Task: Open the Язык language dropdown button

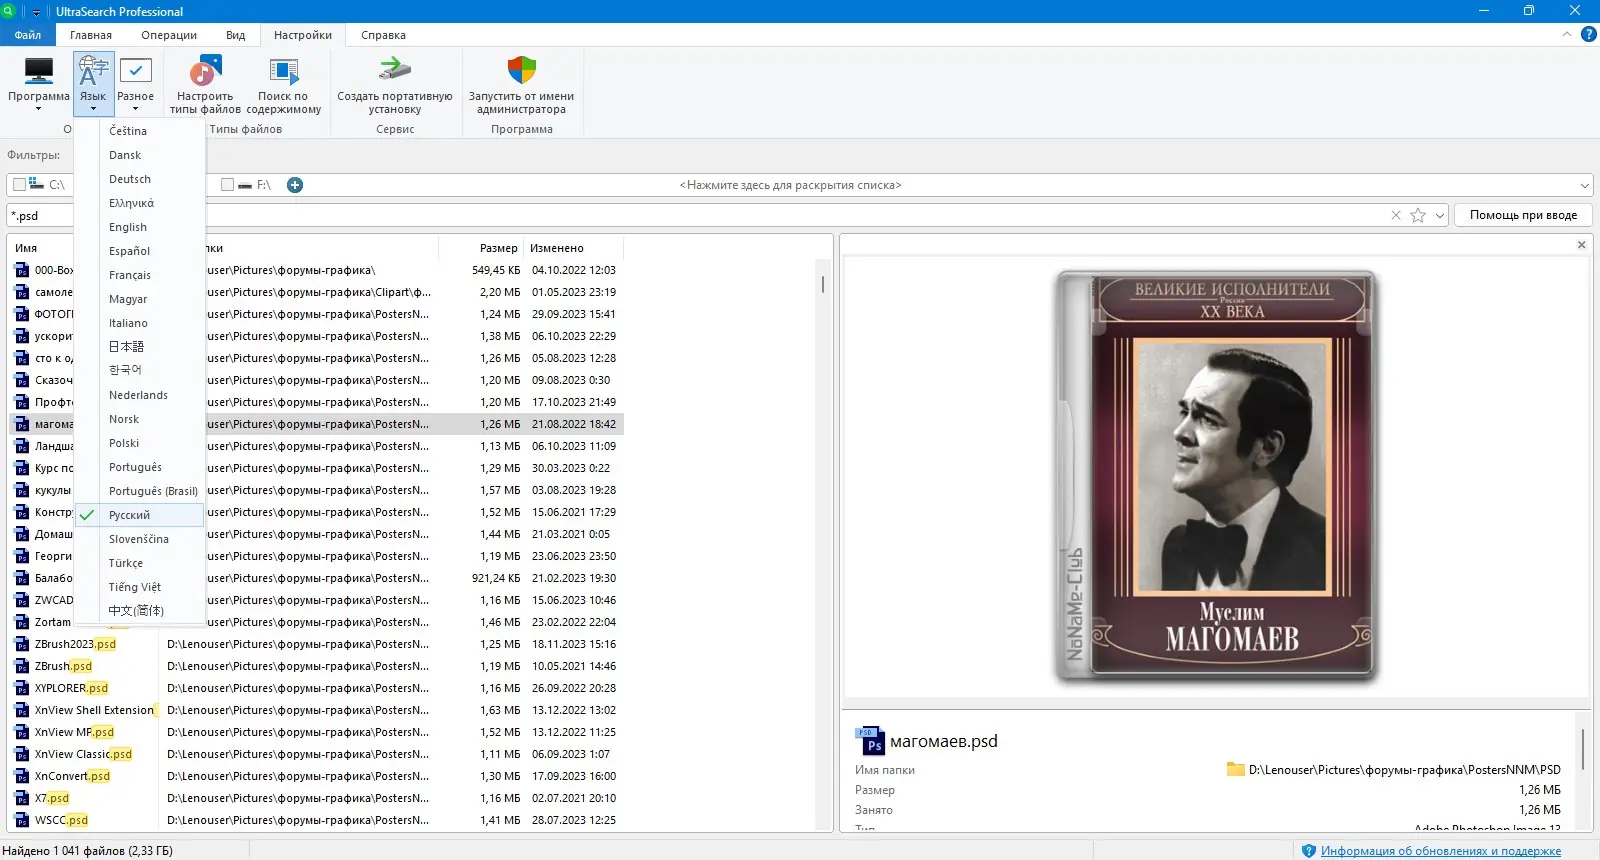Action: pyautogui.click(x=93, y=83)
